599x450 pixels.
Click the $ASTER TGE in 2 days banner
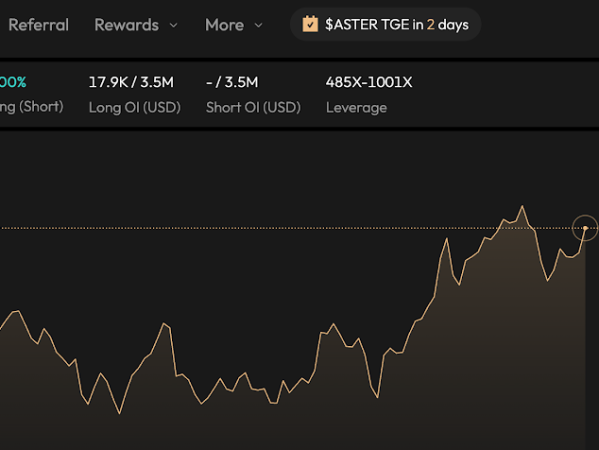pyautogui.click(x=385, y=24)
